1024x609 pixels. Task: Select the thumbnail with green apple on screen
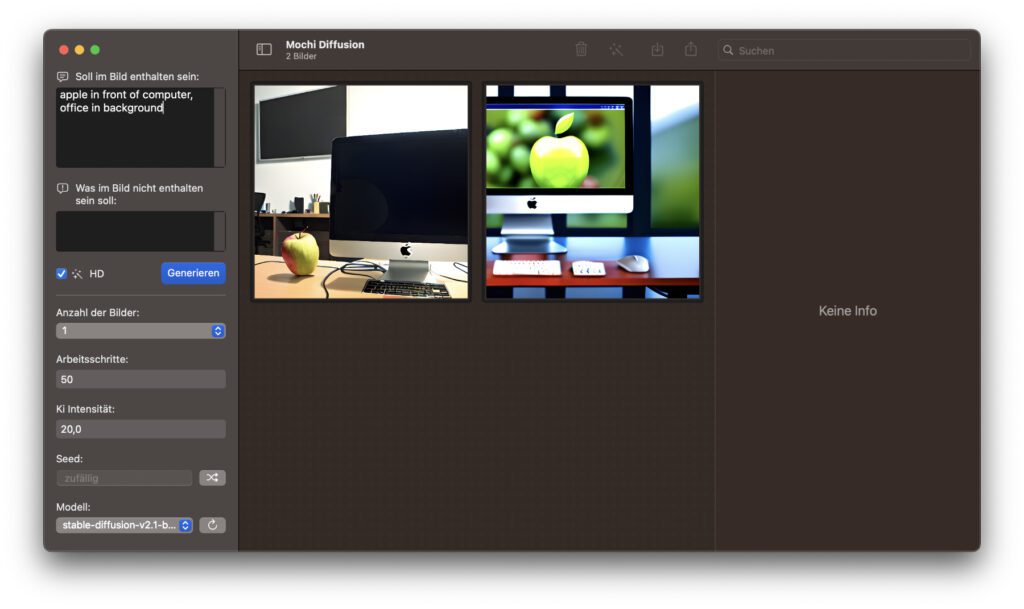pos(592,192)
